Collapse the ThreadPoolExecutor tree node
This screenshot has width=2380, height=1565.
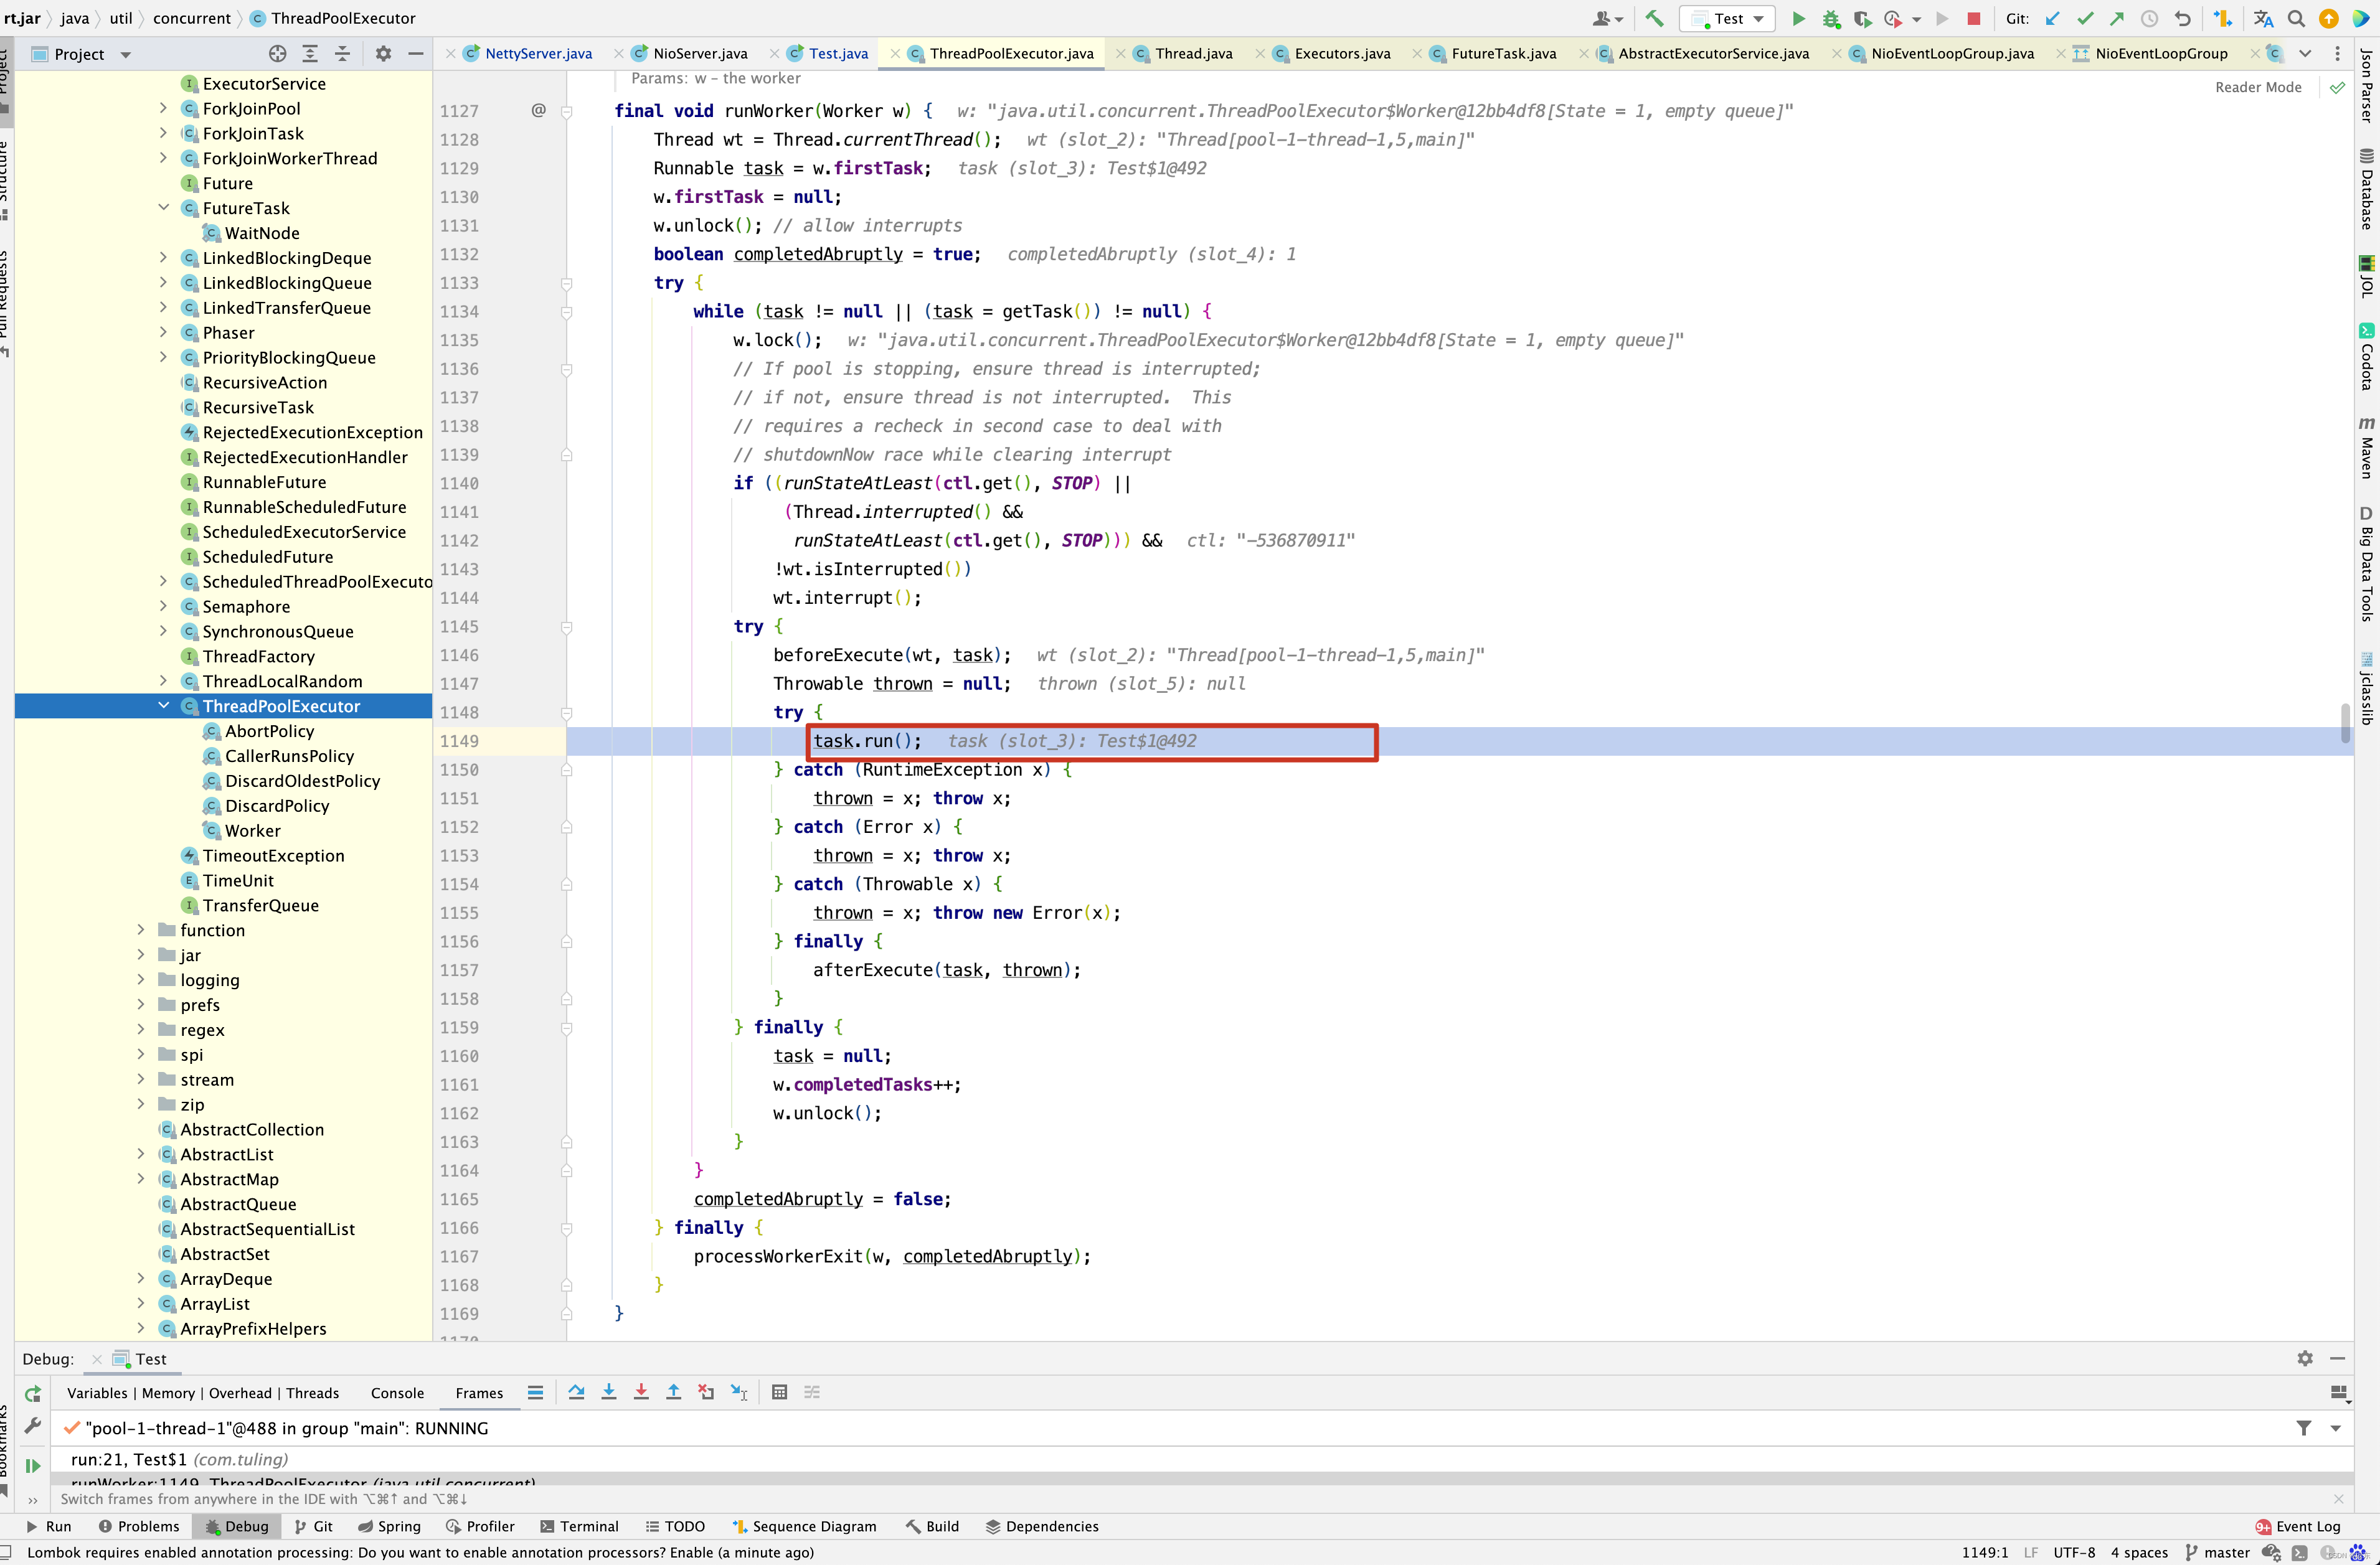(164, 706)
